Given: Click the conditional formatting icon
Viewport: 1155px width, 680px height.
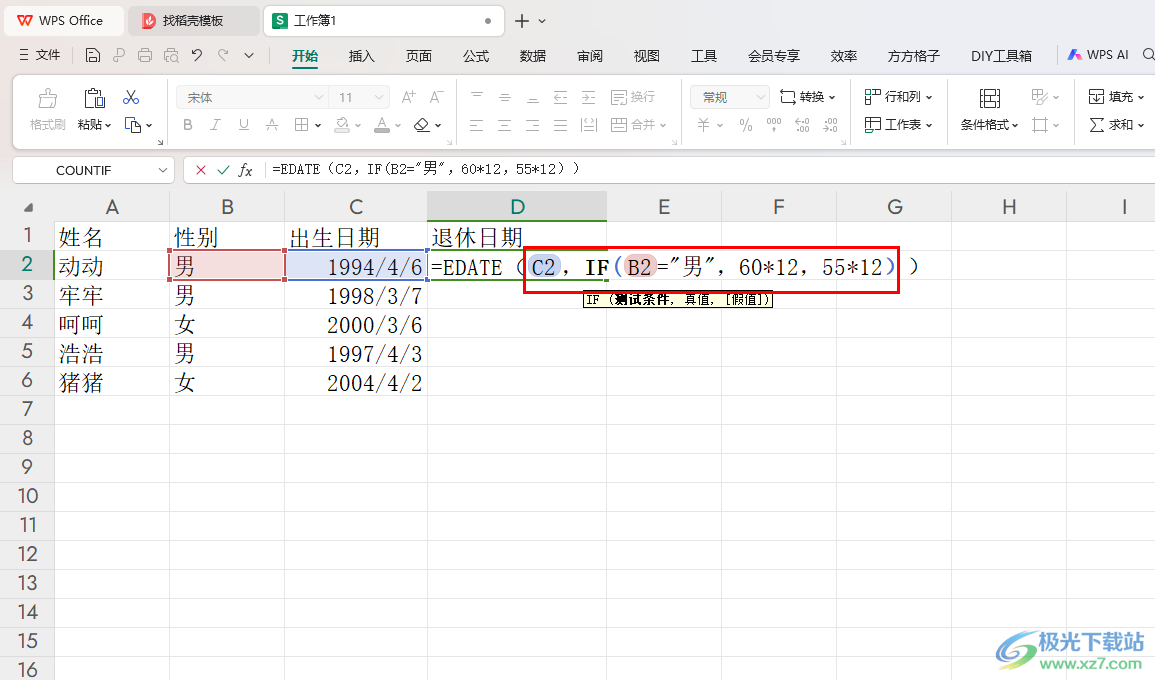Looking at the screenshot, I should [989, 98].
